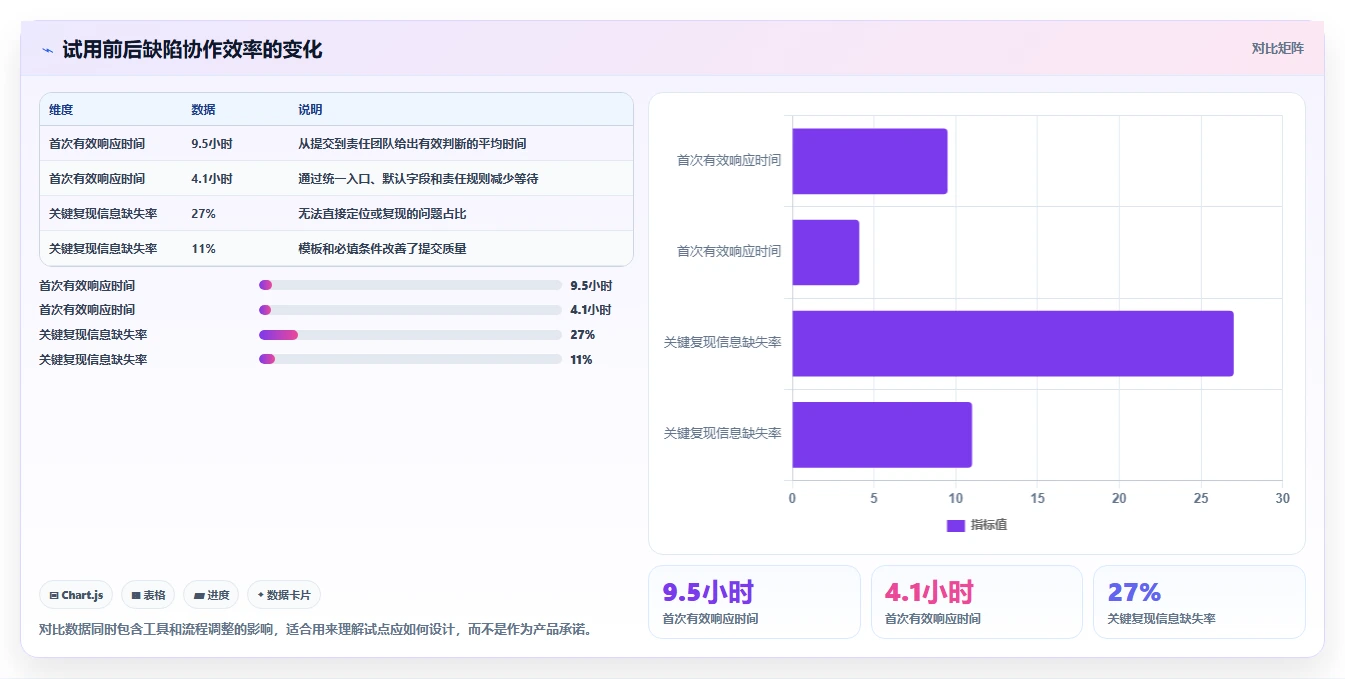The image size is (1345, 679).
Task: Click the longest chart bar reaching 27
Action: 1013,343
